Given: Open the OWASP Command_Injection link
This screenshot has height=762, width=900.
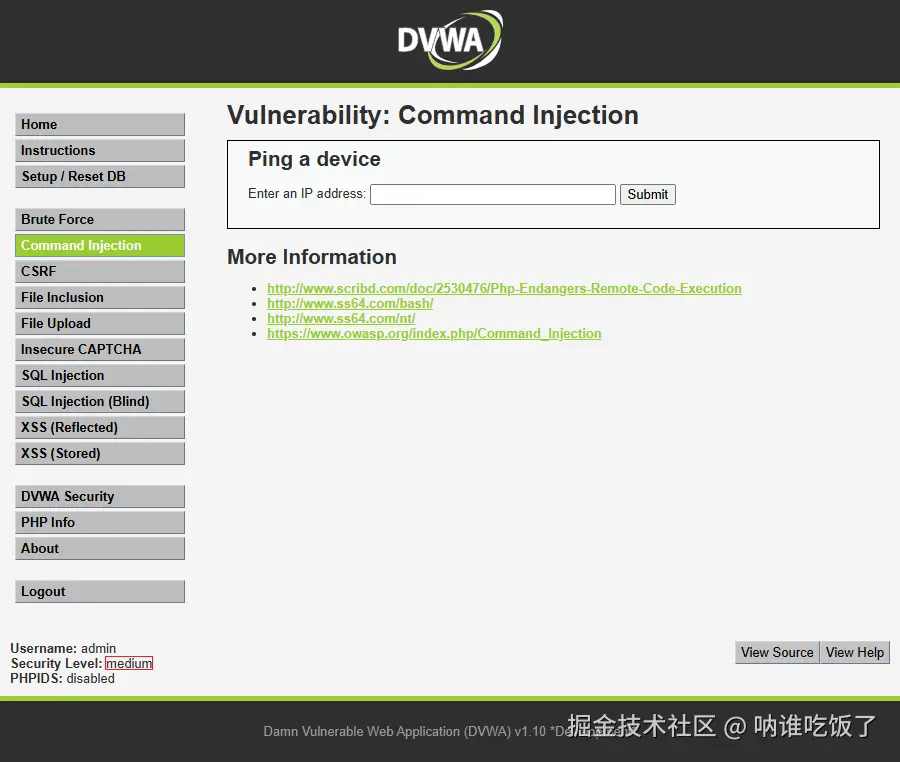Looking at the screenshot, I should tap(434, 333).
